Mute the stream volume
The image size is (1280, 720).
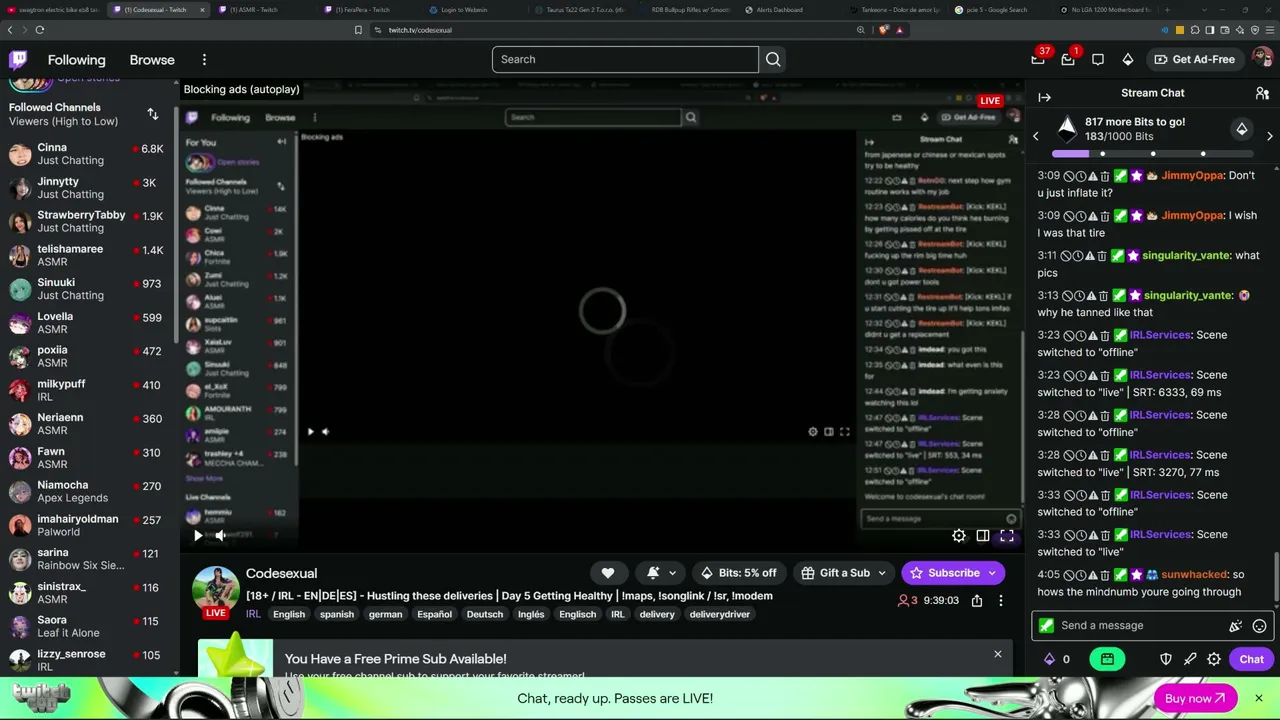[221, 536]
